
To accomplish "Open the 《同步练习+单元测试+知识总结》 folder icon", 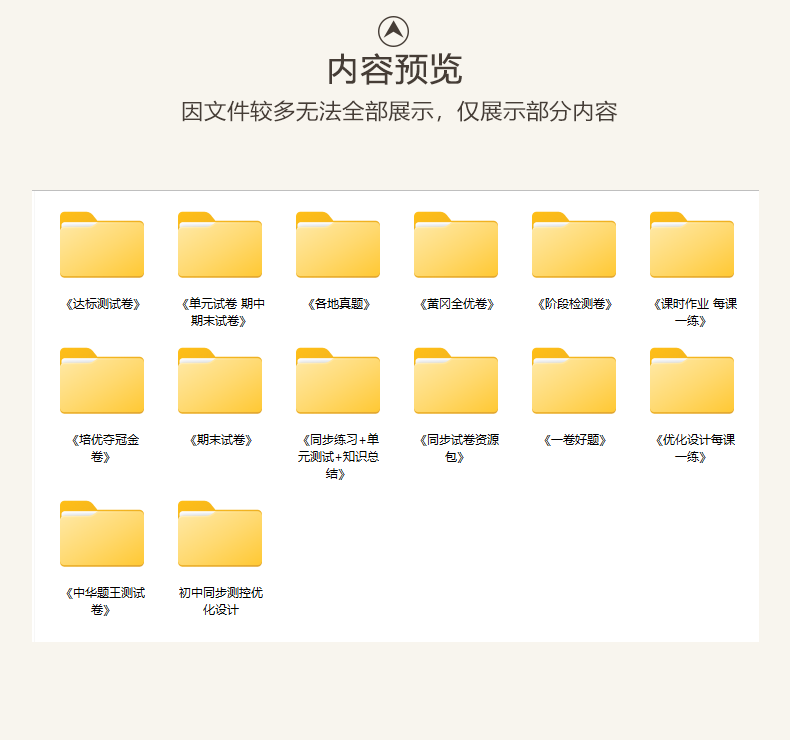I will tap(338, 381).
